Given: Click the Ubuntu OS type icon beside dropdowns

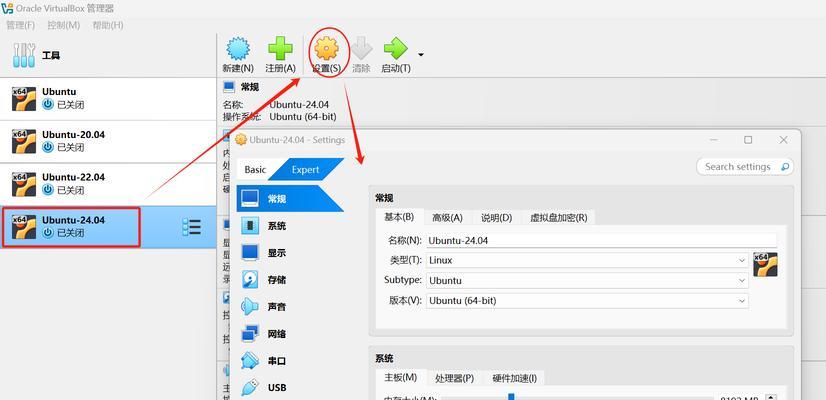Looking at the screenshot, I should tap(765, 265).
